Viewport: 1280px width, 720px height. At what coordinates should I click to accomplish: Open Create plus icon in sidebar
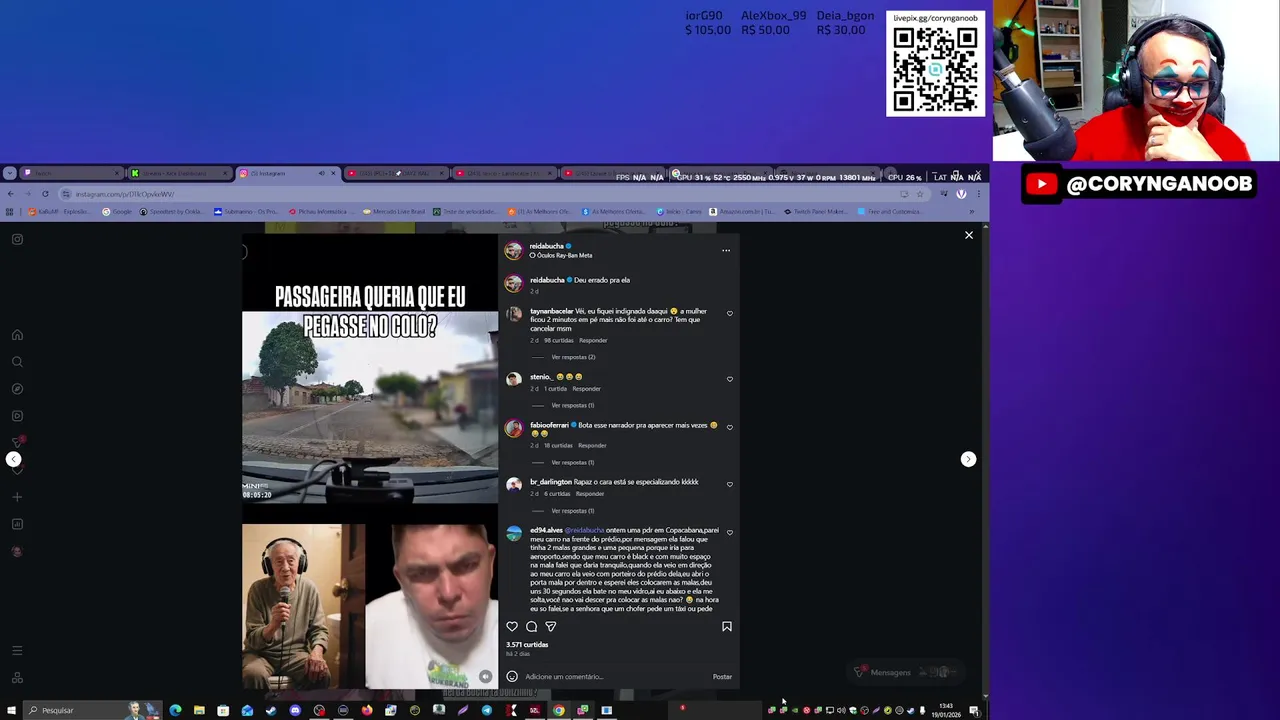(17, 497)
